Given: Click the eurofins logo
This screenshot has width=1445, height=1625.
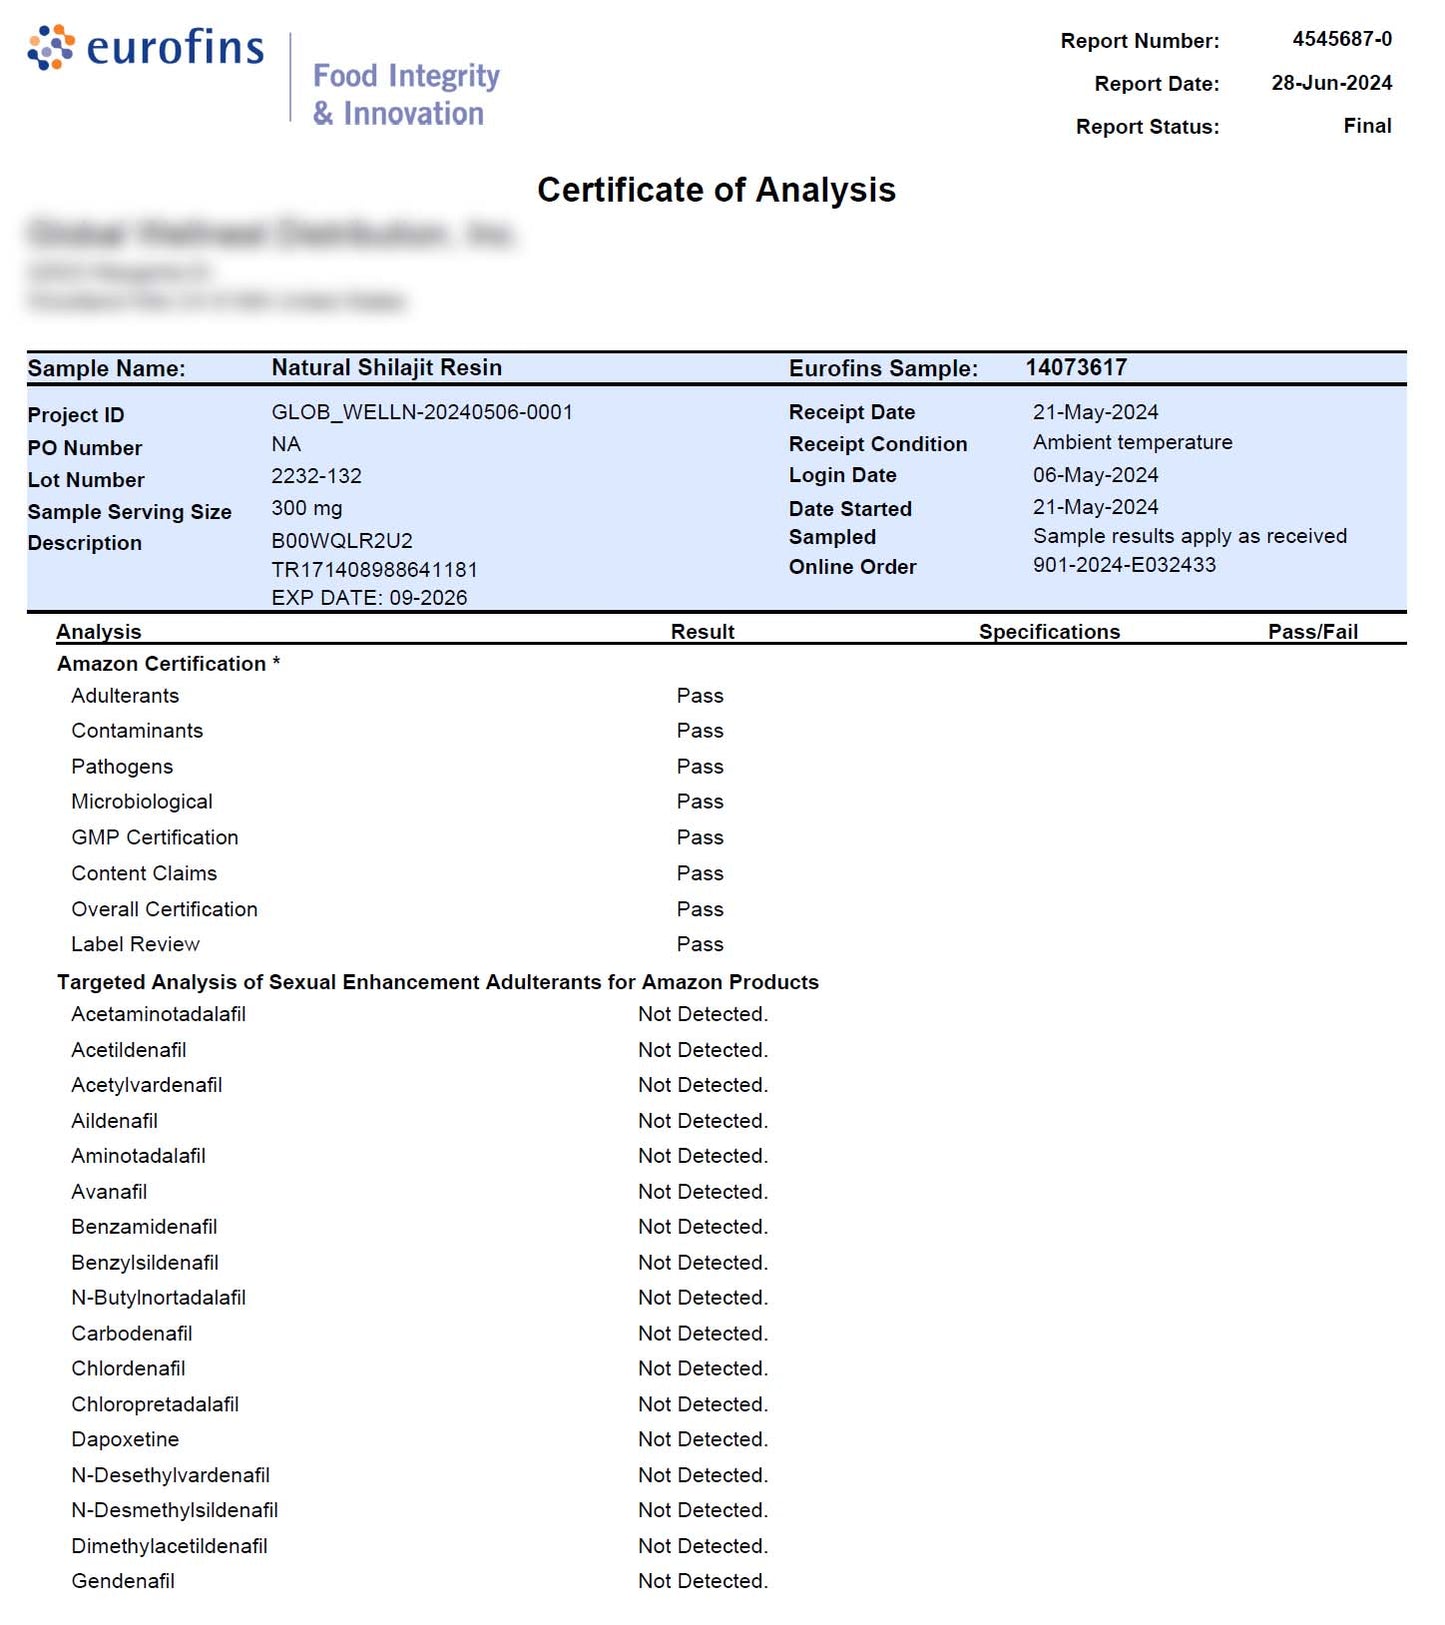Looking at the screenshot, I should coord(146,47).
